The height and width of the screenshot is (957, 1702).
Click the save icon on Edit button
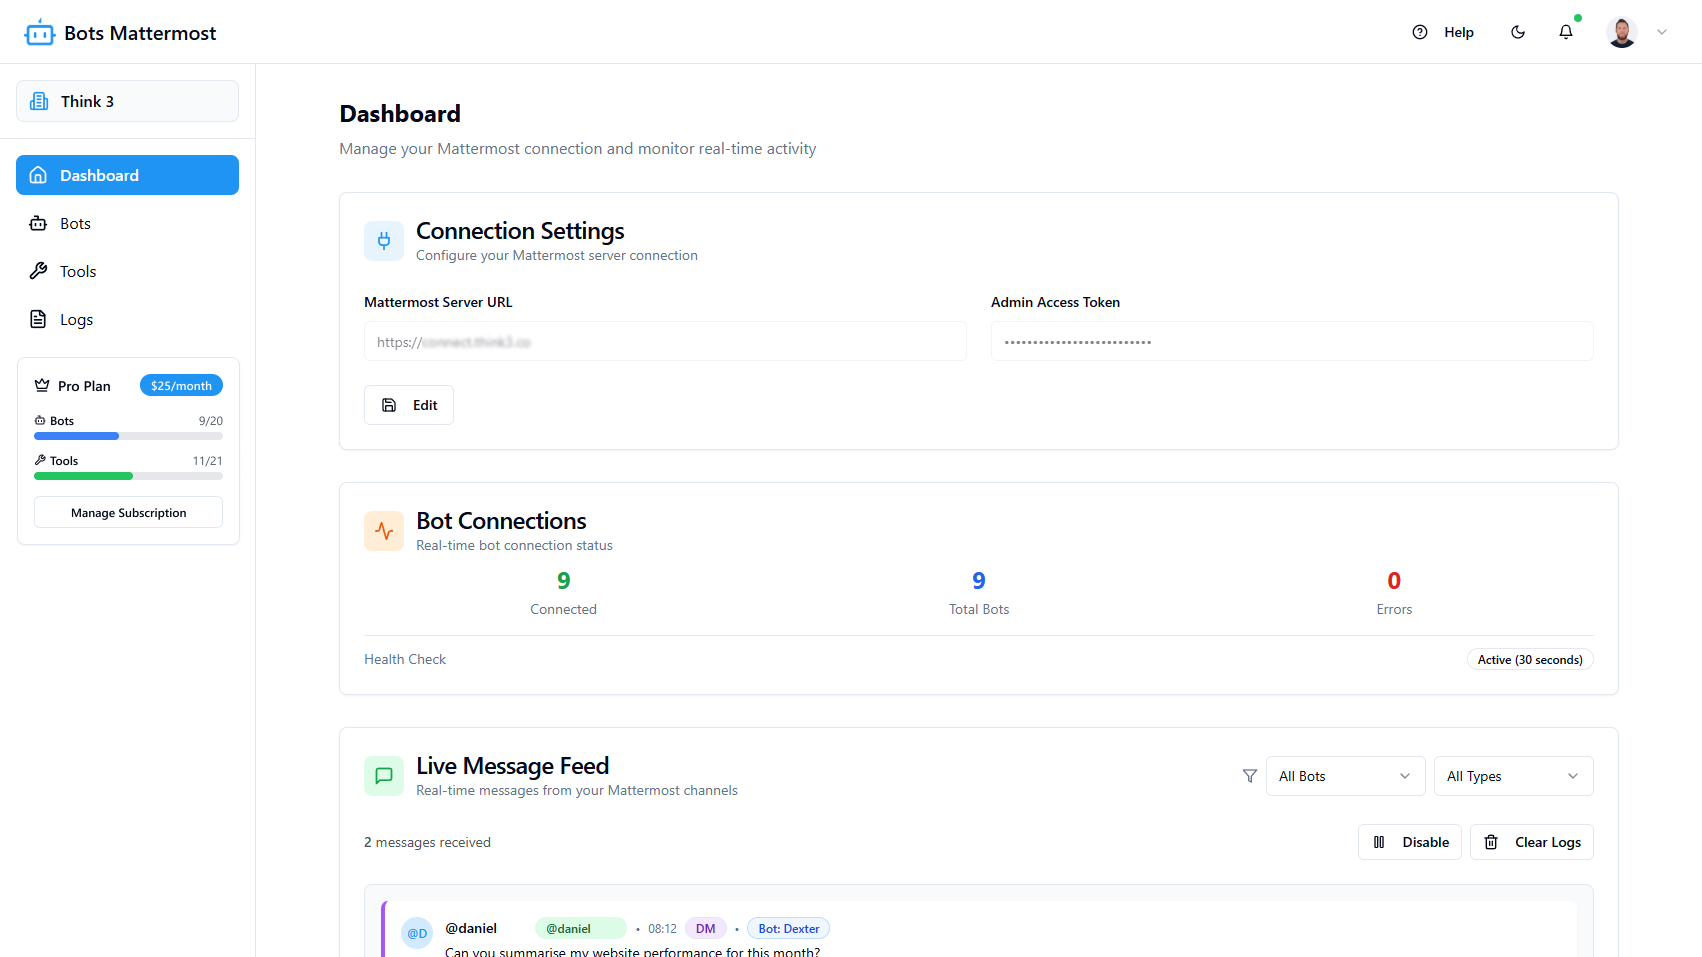(x=389, y=405)
